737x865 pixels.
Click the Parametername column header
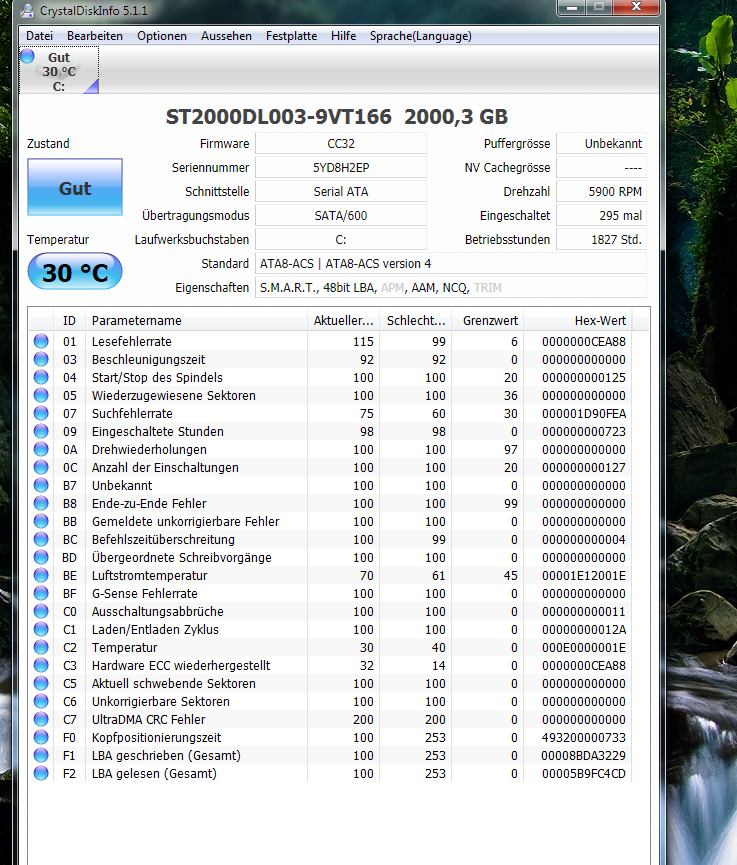coord(196,321)
